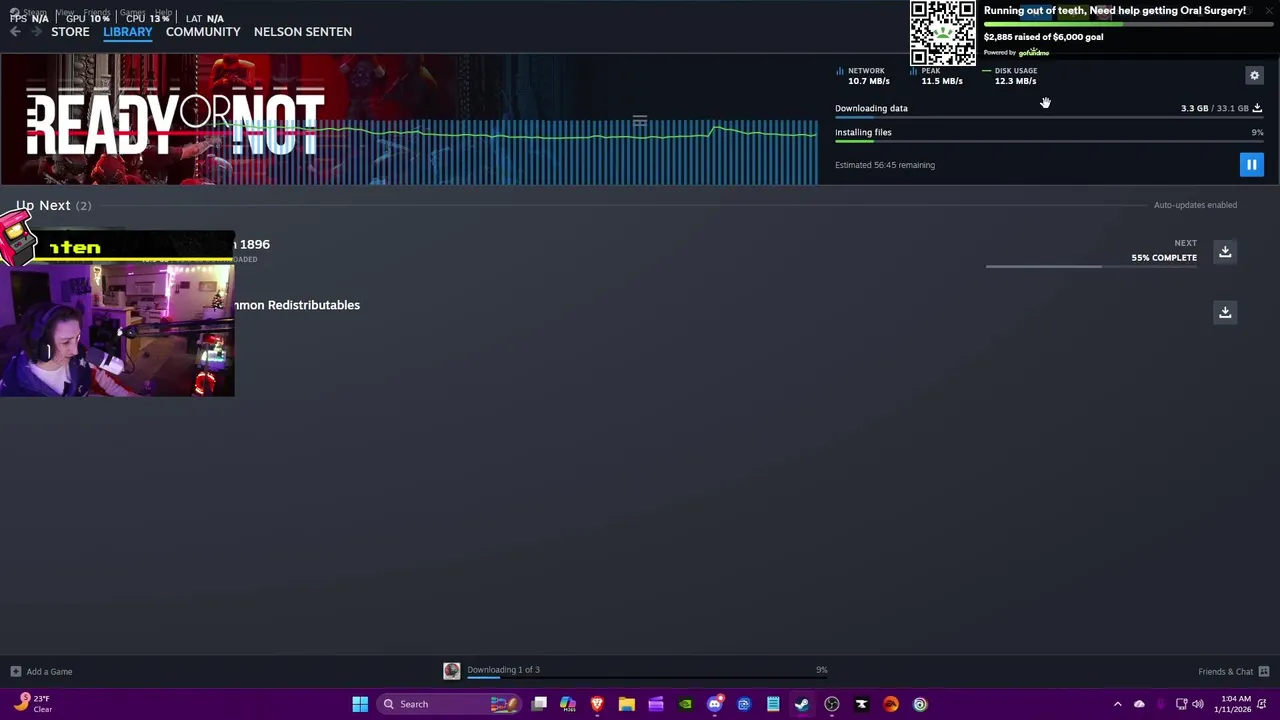This screenshot has width=1280, height=720.
Task: Open the Friends menu
Action: pos(97,12)
